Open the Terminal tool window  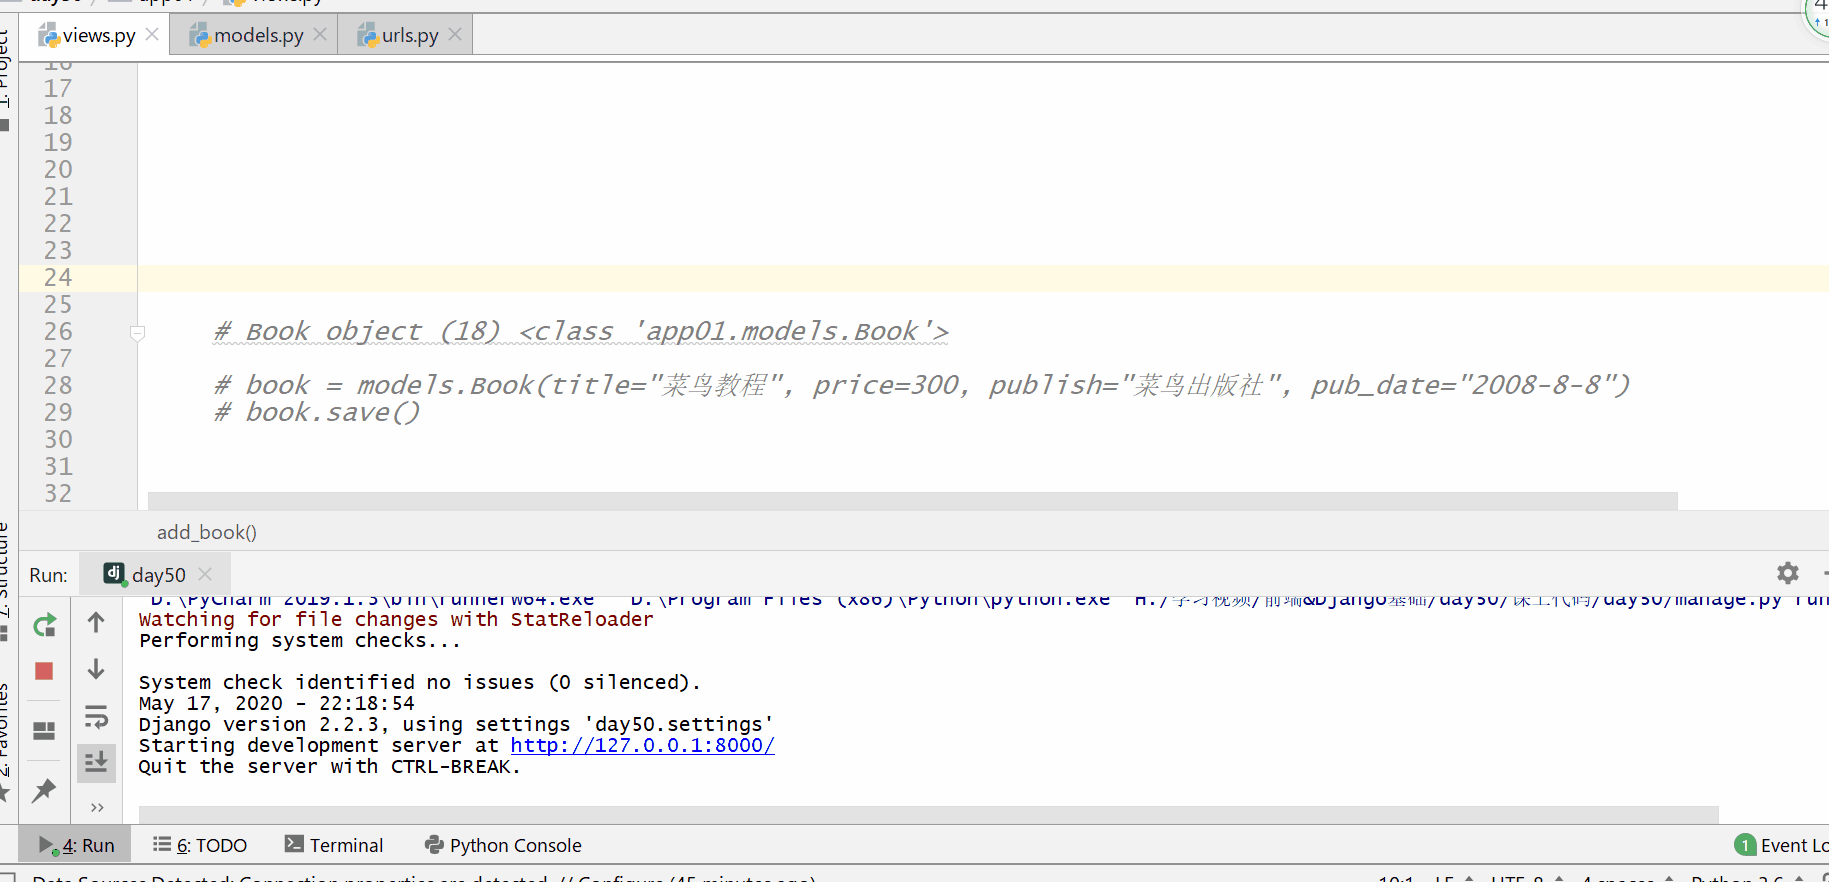tap(334, 845)
